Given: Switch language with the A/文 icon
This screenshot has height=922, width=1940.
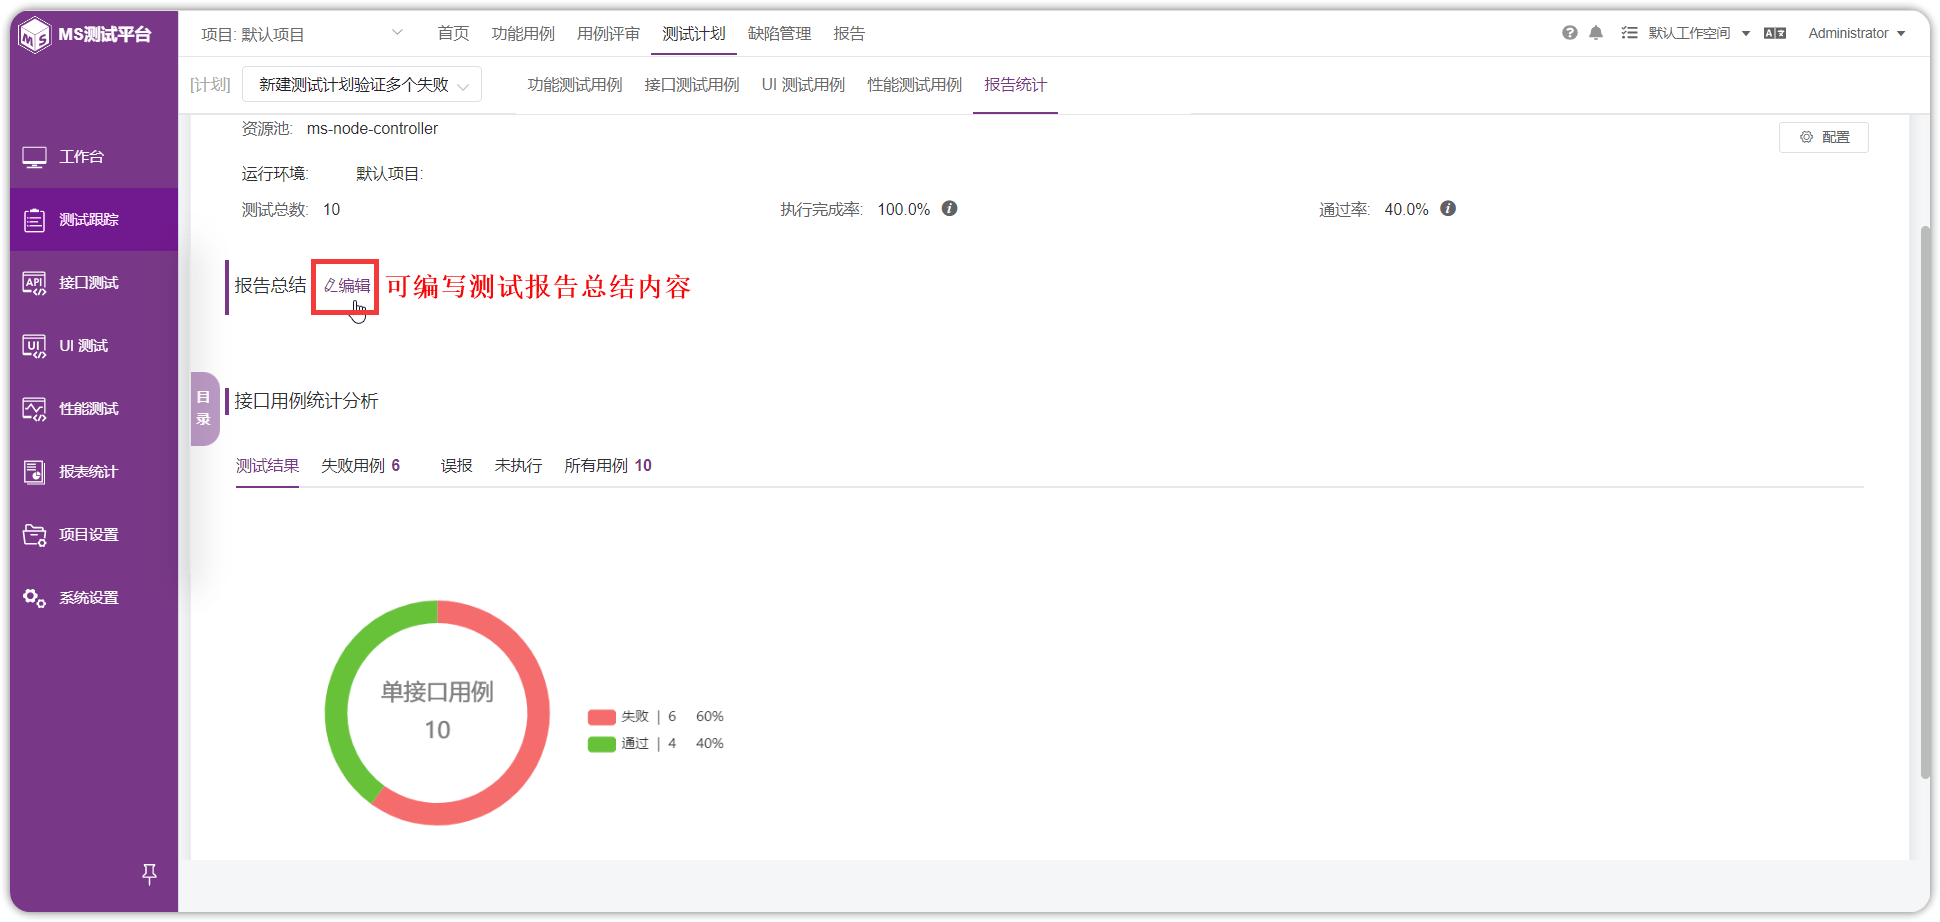Looking at the screenshot, I should tap(1775, 33).
